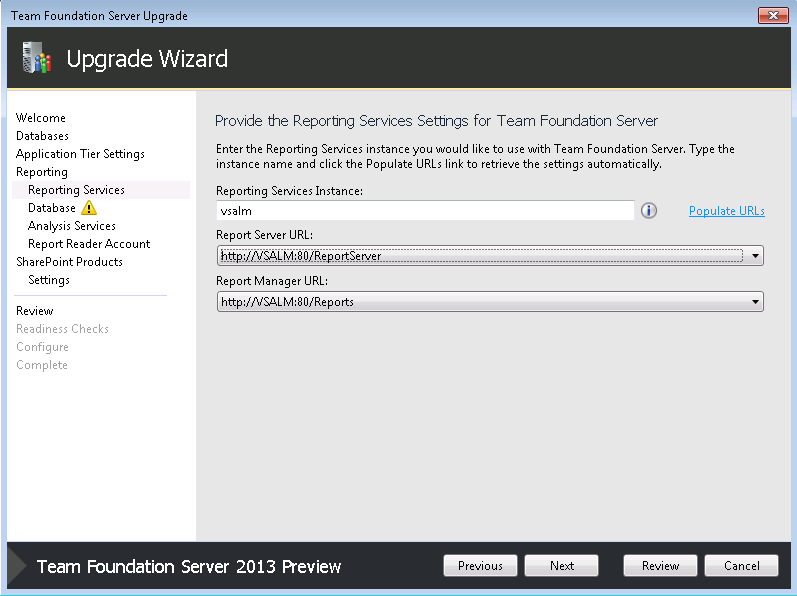Click the warning icon next to Database
The width and height of the screenshot is (797, 596).
pyautogui.click(x=89, y=208)
